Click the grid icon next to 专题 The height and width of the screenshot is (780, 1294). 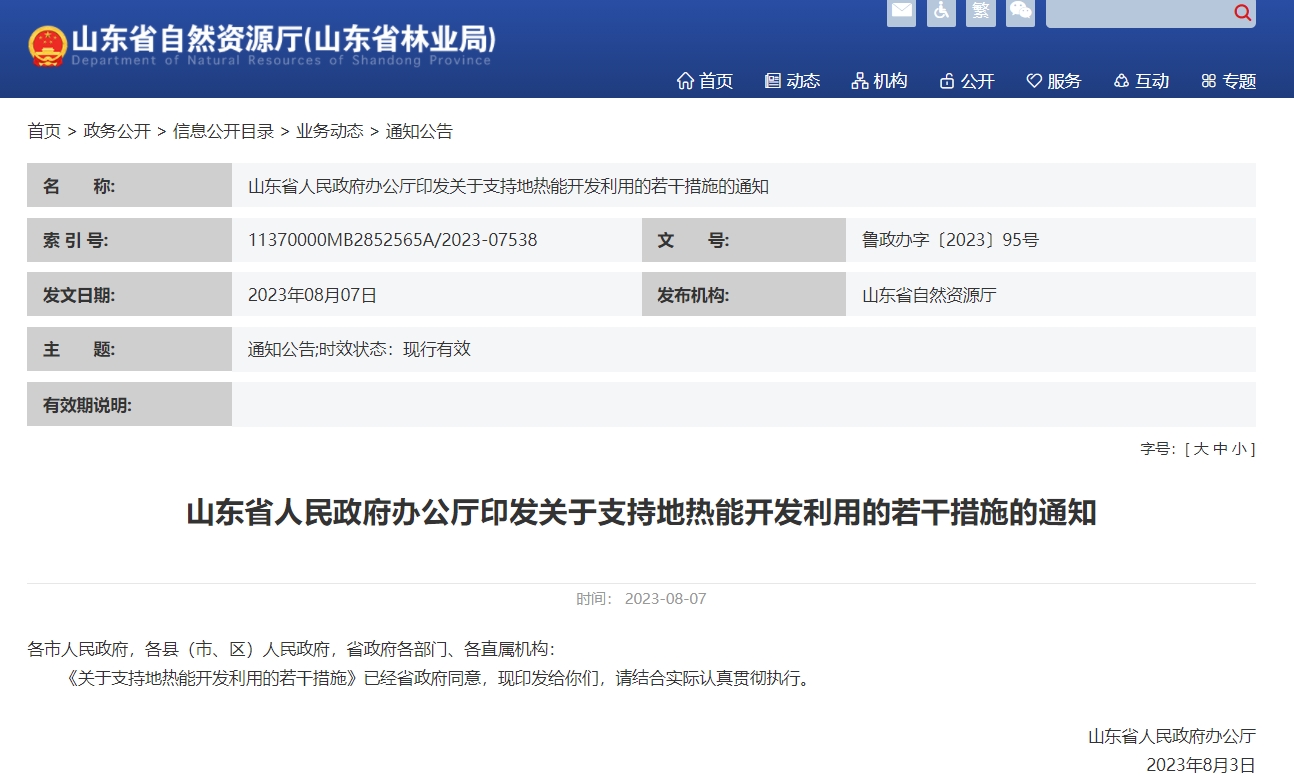coord(1209,81)
